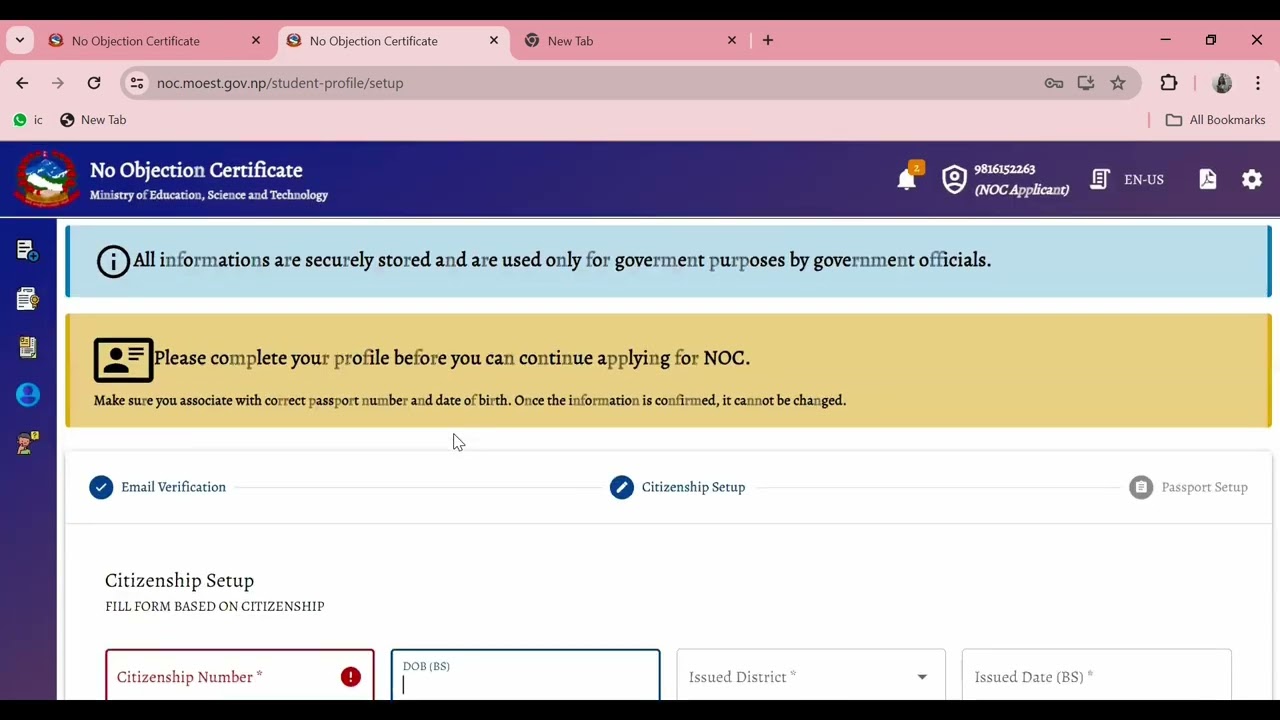Click the install app icon in address bar

click(x=1086, y=83)
